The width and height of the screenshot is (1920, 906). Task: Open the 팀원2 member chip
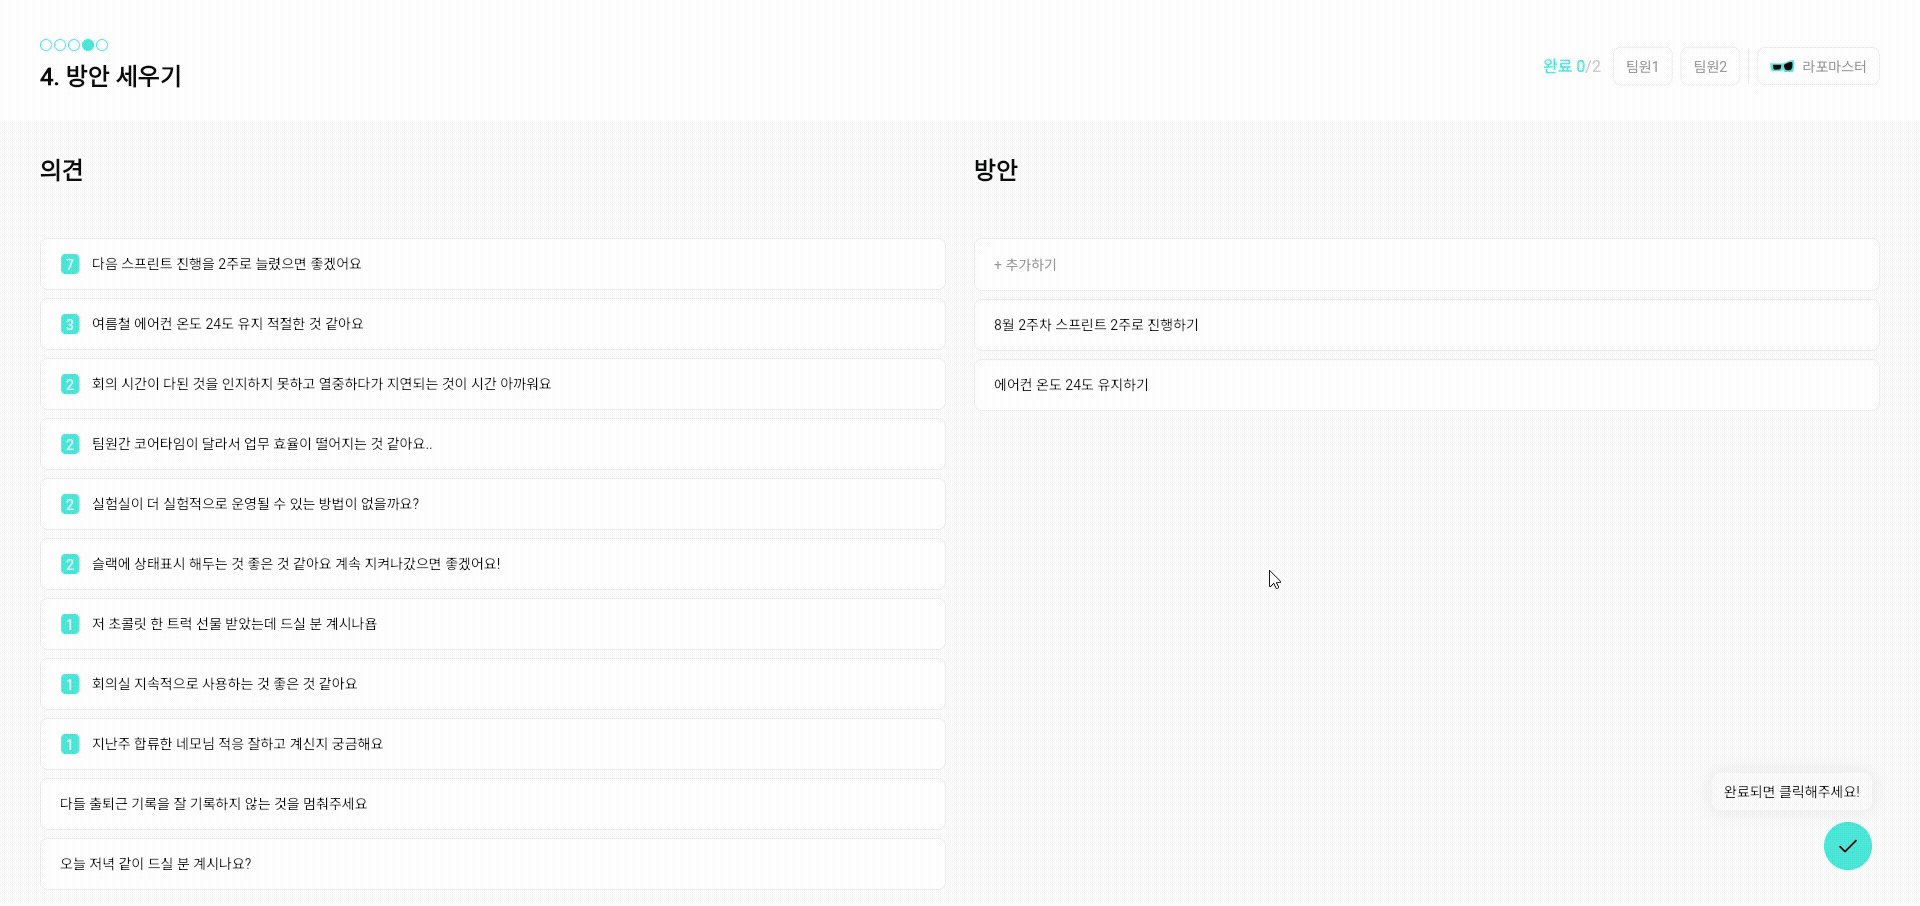click(1710, 67)
